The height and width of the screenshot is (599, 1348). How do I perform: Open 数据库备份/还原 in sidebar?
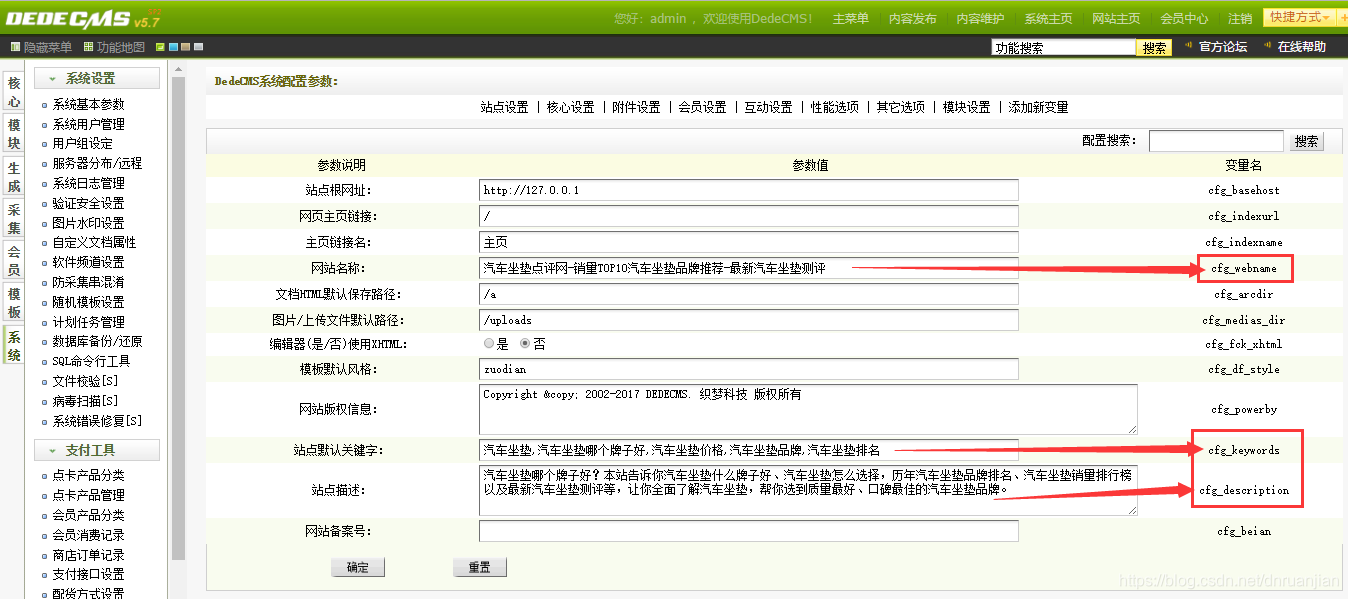pyautogui.click(x=97, y=341)
